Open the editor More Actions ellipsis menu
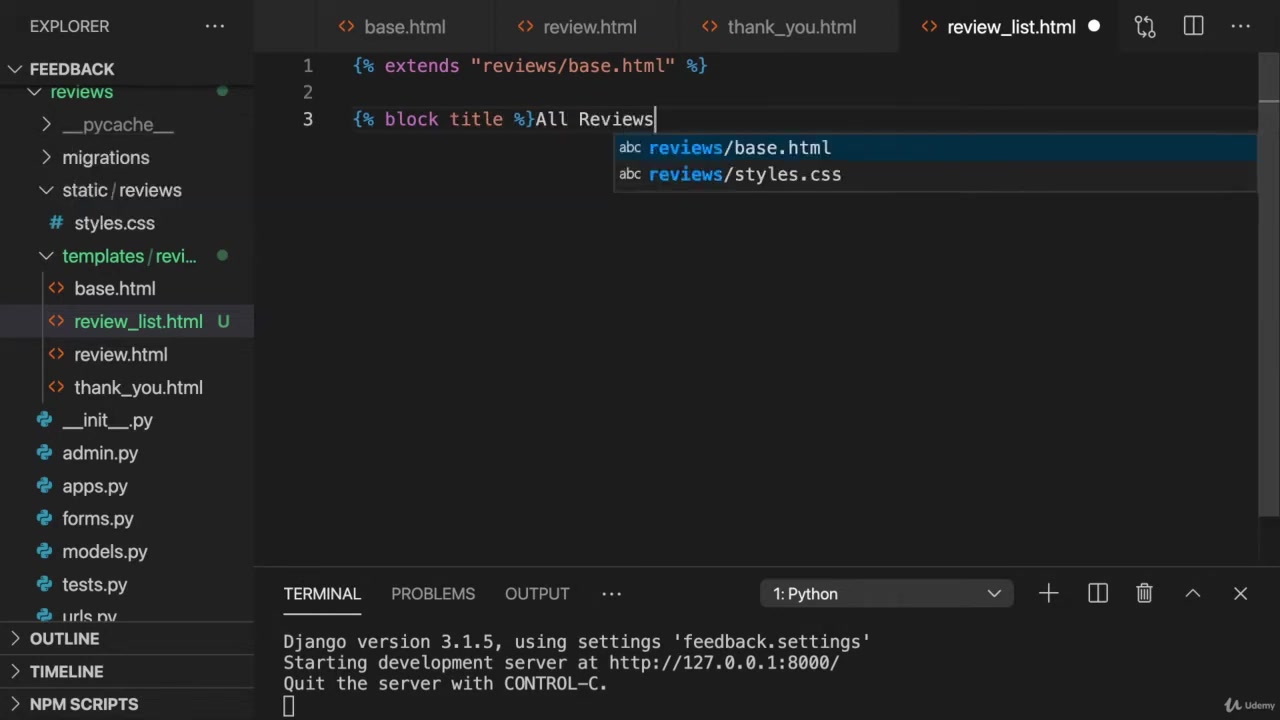Image resolution: width=1280 pixels, height=720 pixels. (x=1241, y=27)
